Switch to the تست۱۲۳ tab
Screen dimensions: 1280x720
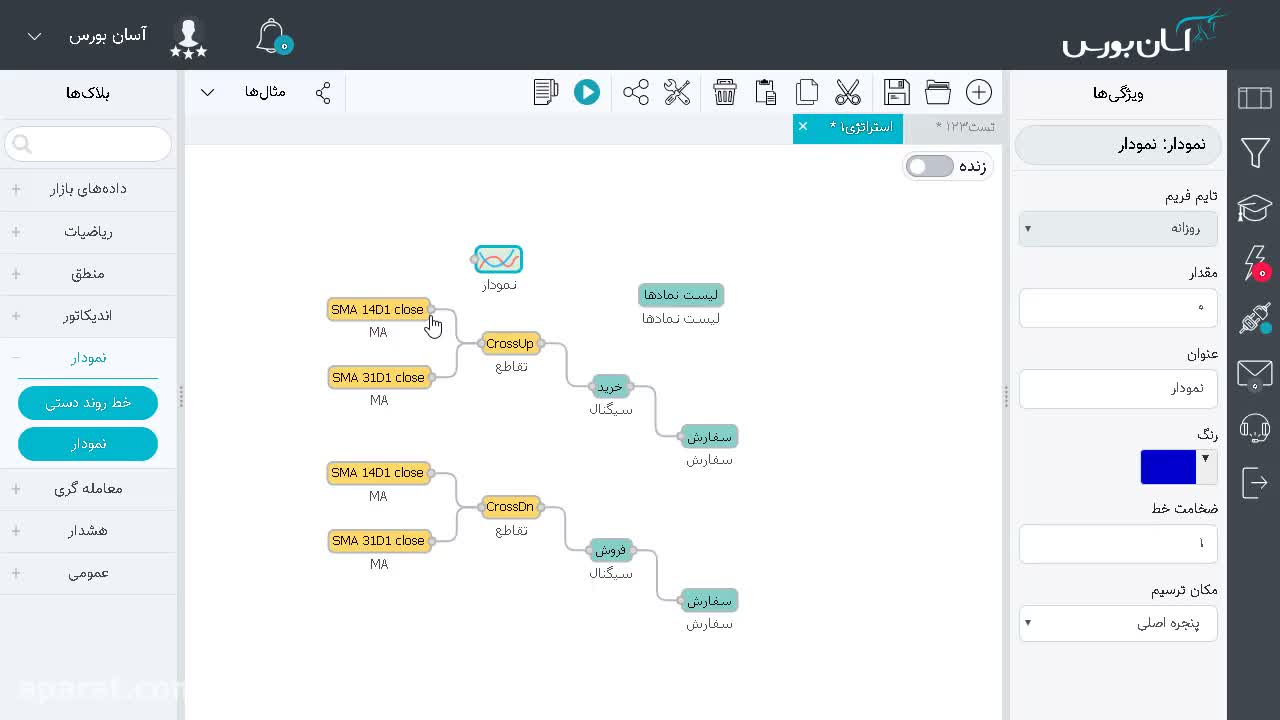click(964, 127)
